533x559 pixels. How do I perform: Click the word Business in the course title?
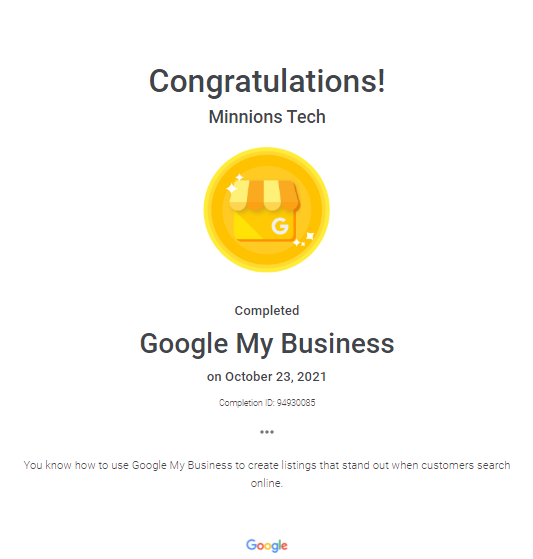click(x=338, y=344)
